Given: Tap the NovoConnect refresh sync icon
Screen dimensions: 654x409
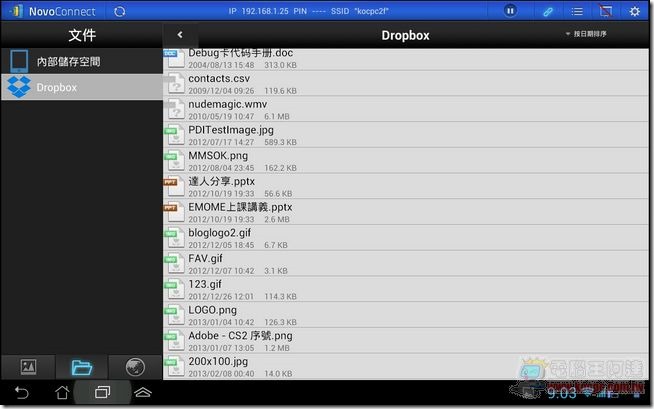Looking at the screenshot, I should point(119,11).
